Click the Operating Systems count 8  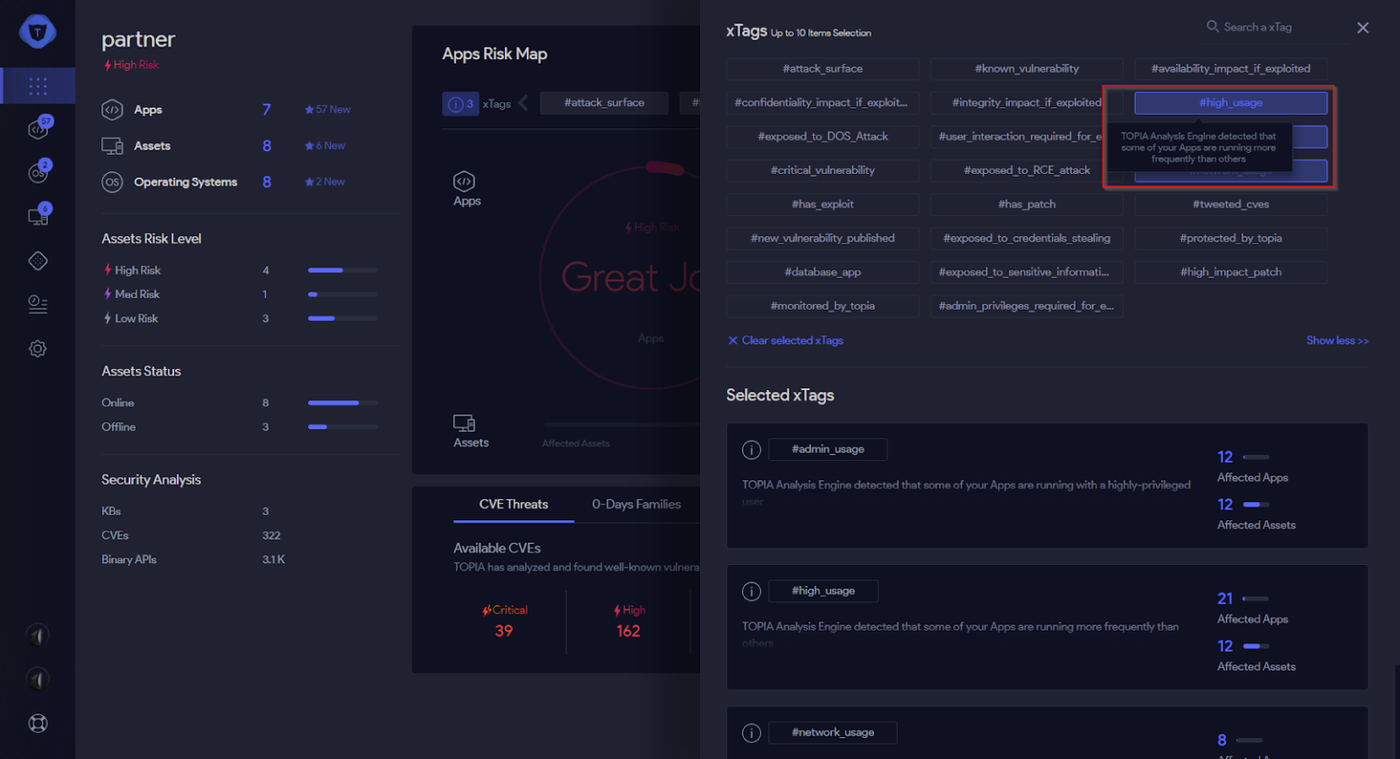266,182
